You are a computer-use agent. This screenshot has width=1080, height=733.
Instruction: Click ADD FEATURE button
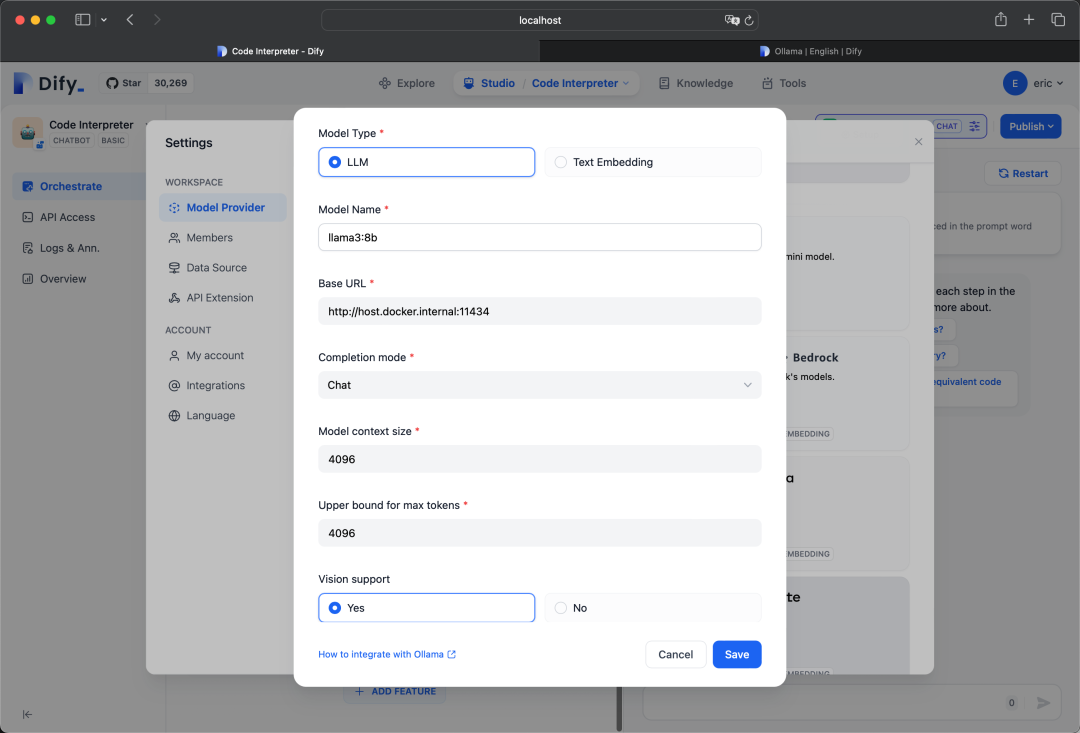pyautogui.click(x=395, y=691)
